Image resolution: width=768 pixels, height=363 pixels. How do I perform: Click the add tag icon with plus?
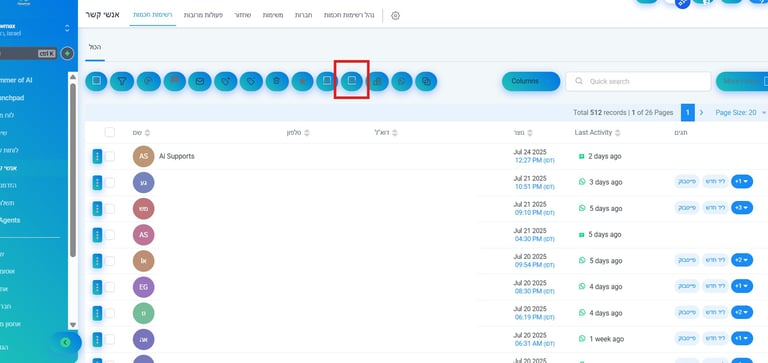click(226, 81)
